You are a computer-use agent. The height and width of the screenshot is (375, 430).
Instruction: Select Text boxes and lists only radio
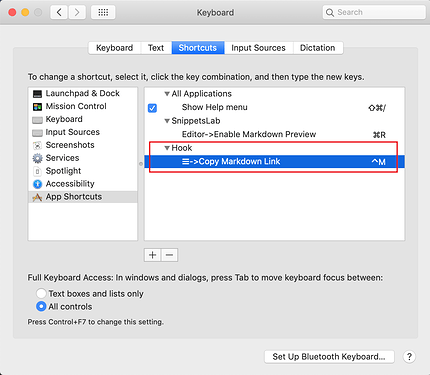pyautogui.click(x=41, y=294)
